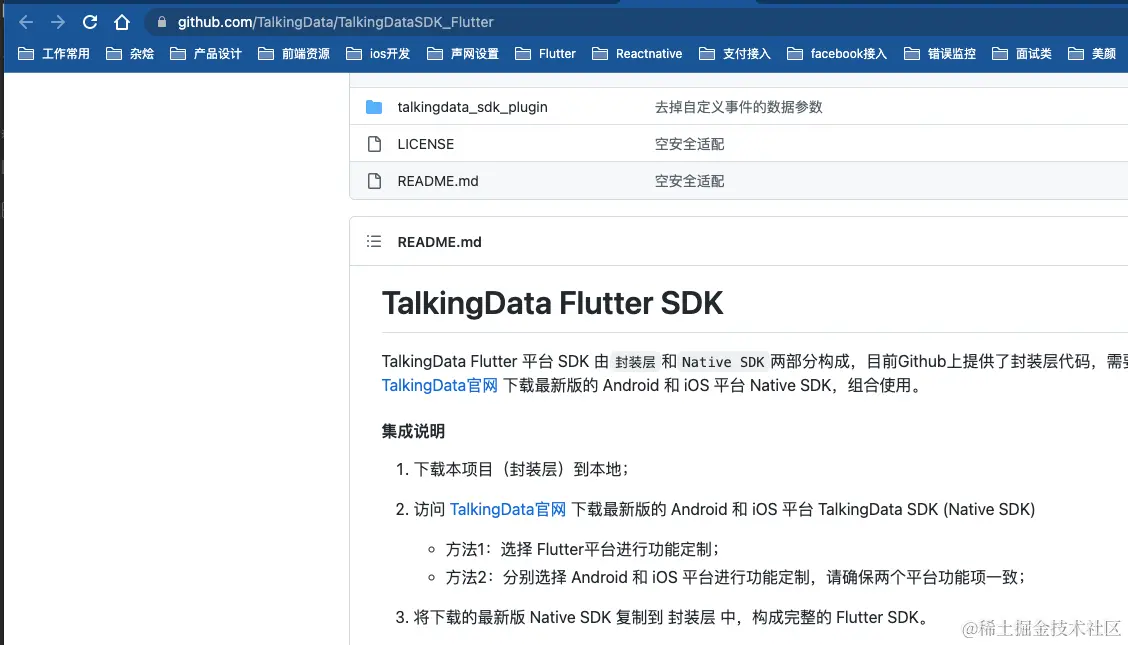
Task: Open the 美颜 bookmark folder
Action: (1092, 54)
